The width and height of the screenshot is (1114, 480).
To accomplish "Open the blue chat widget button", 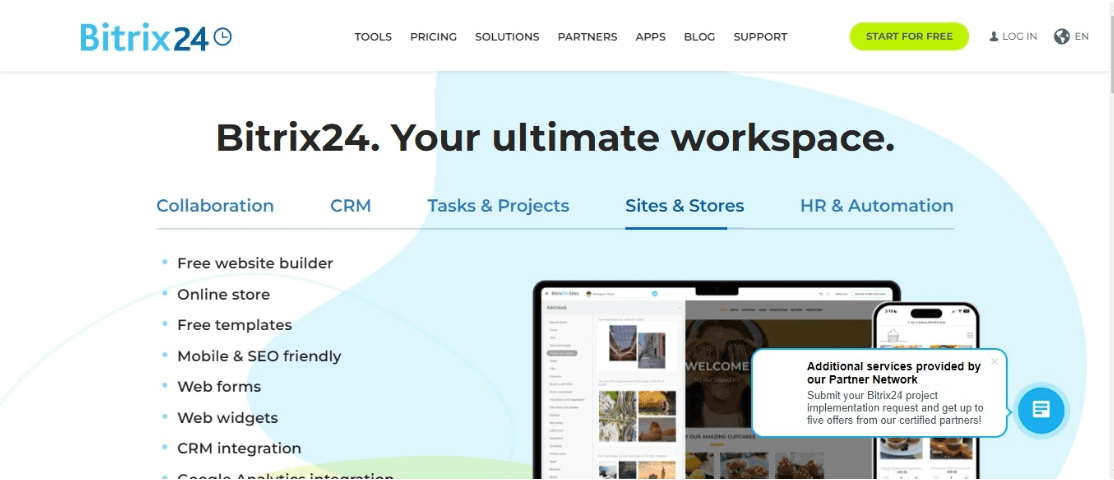I will [x=1041, y=410].
